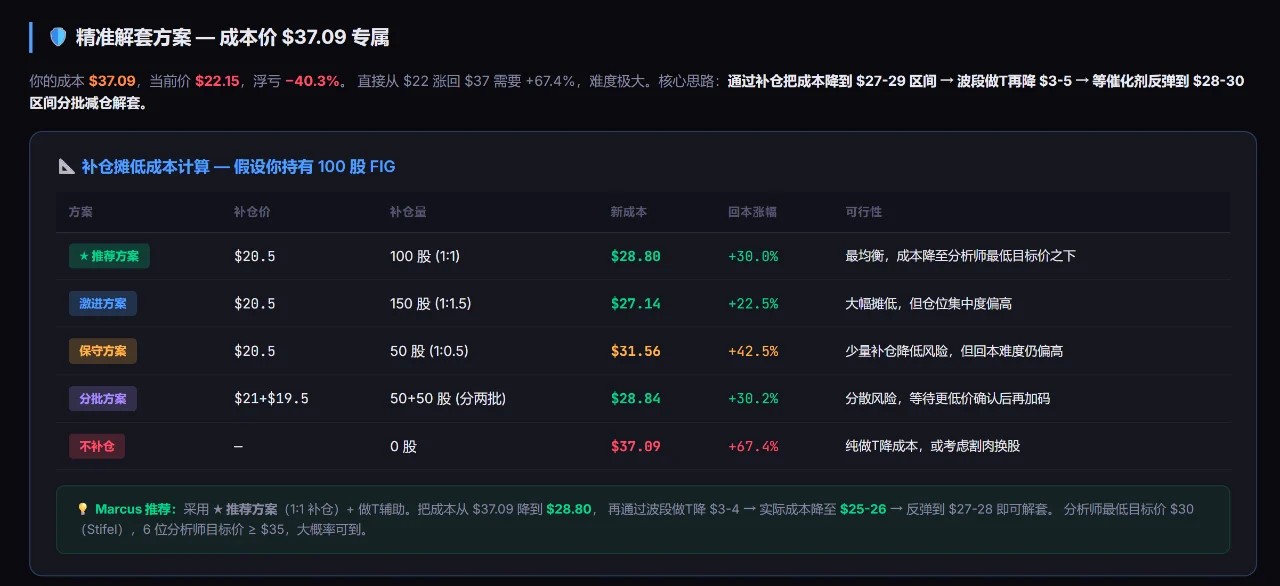Click the 100 股 (1:1) quantity cell
The width and height of the screenshot is (1280, 586).
coord(425,256)
